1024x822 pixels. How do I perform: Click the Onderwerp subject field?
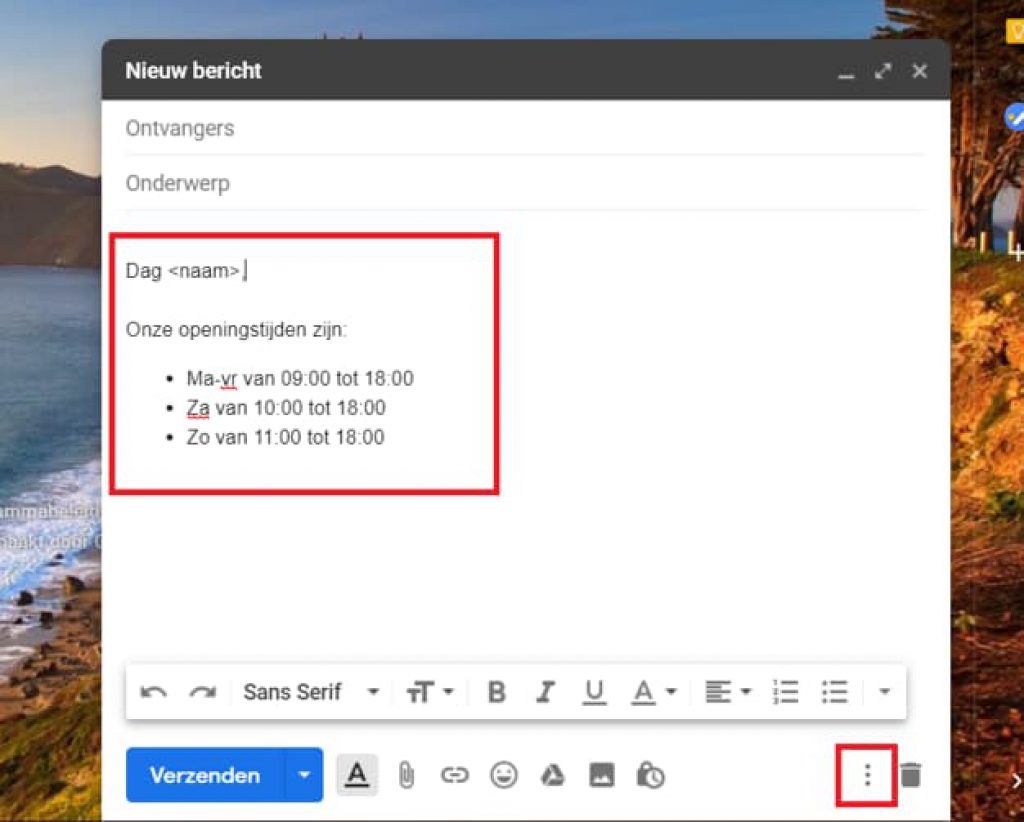pos(526,183)
